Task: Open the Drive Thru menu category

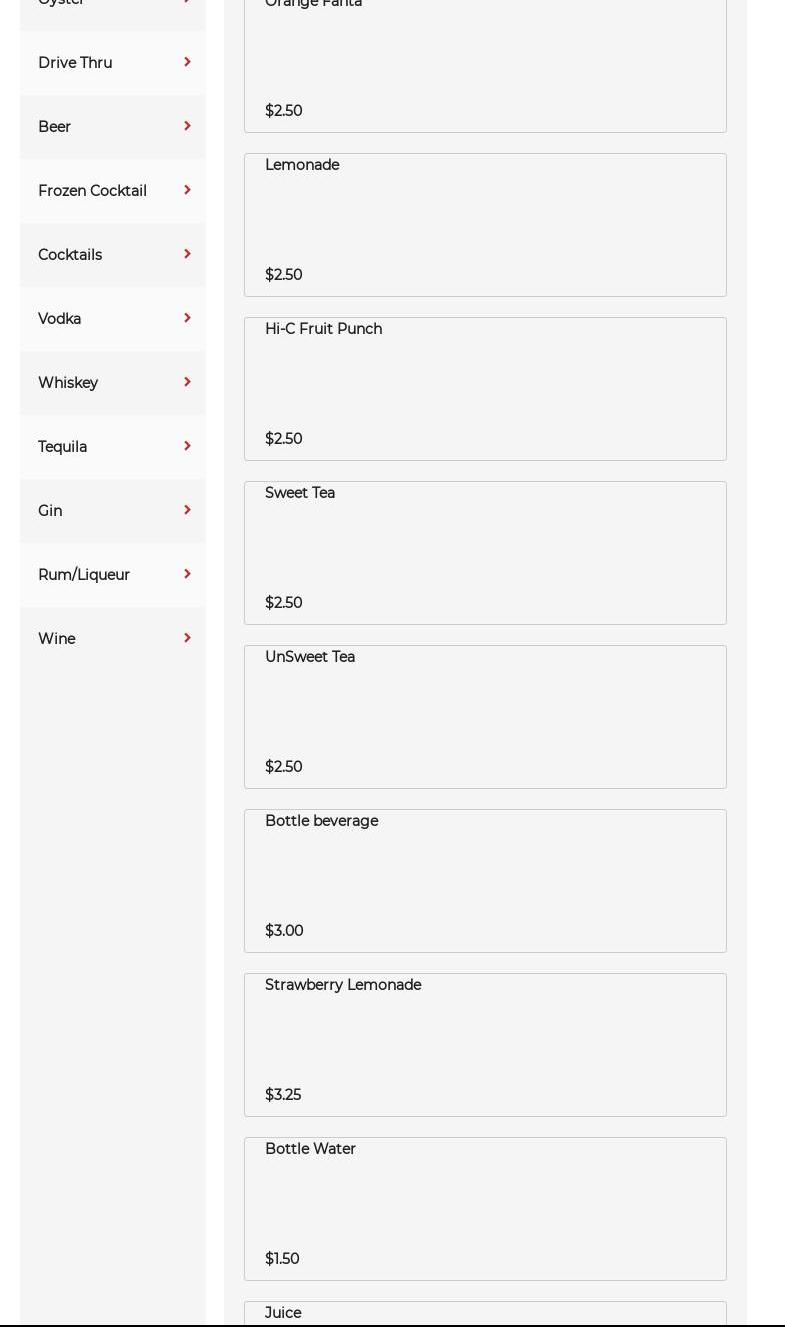Action: click(113, 63)
